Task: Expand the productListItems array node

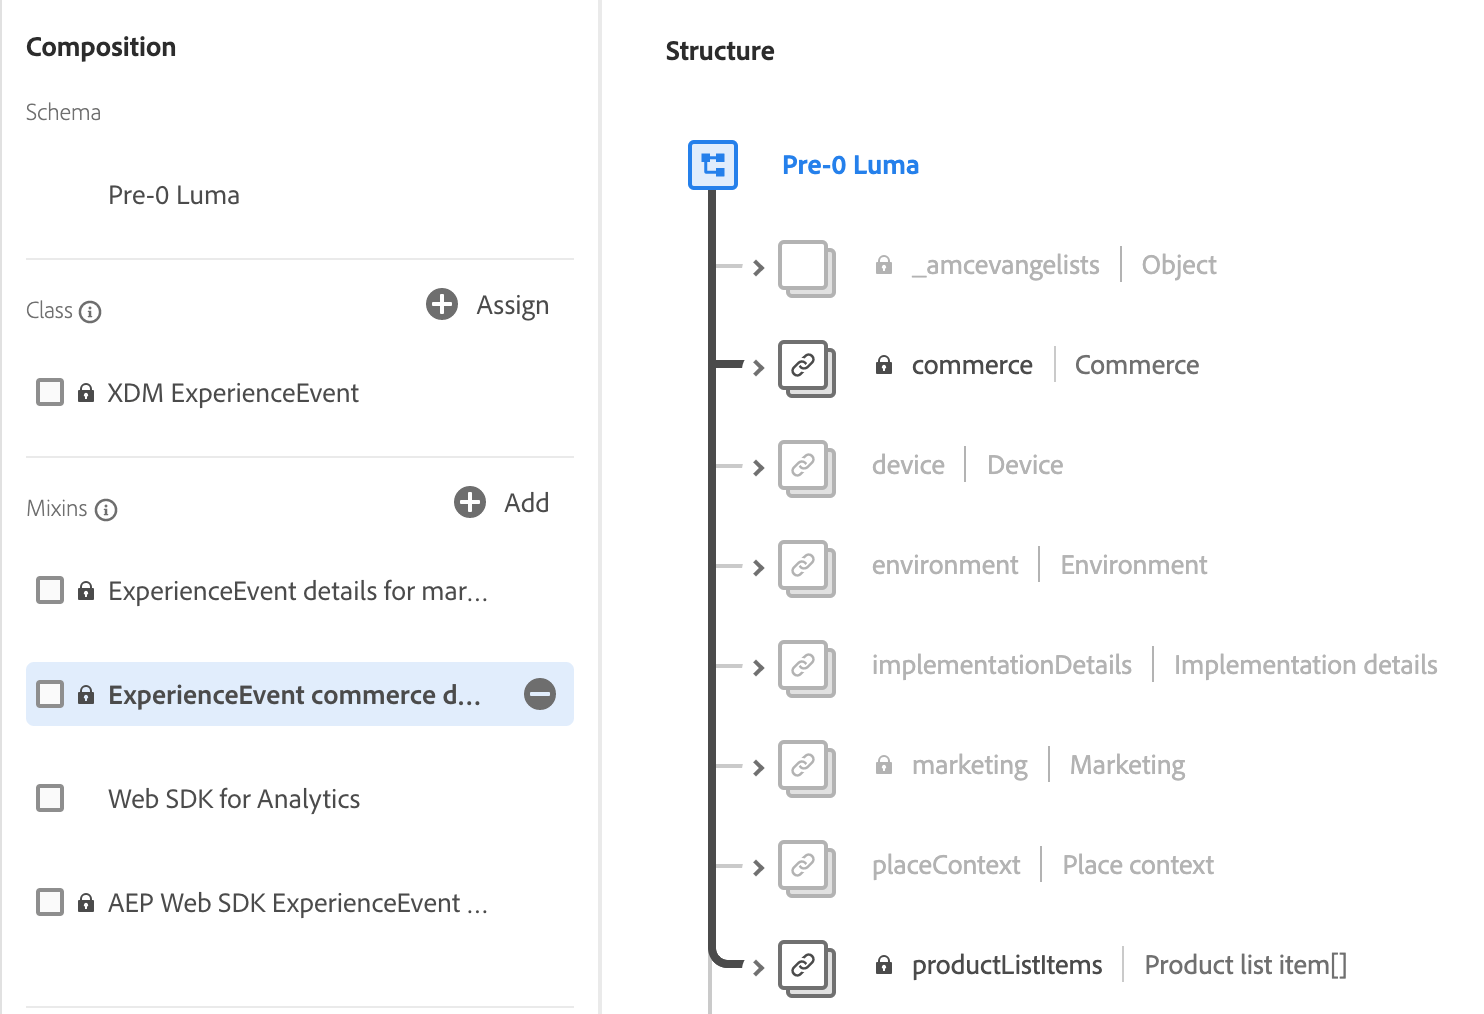Action: (x=757, y=967)
